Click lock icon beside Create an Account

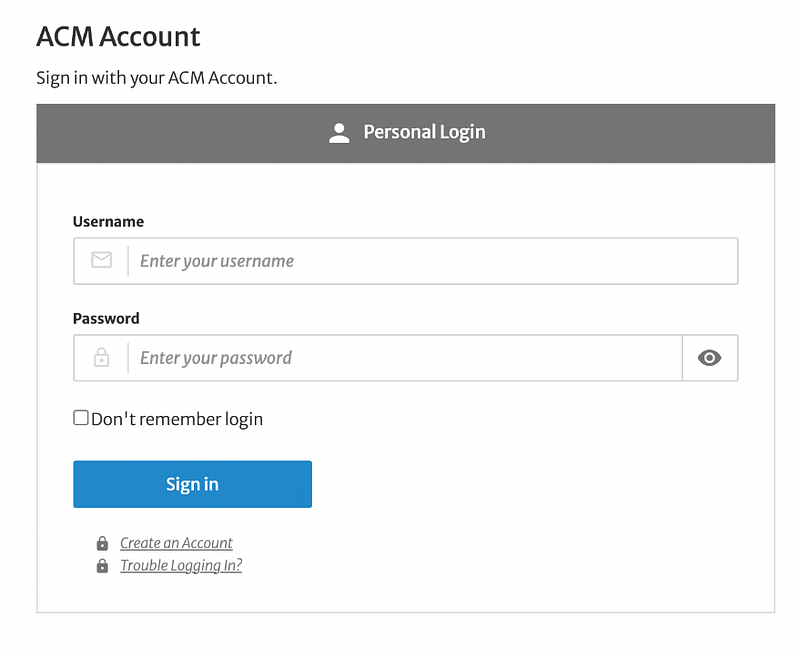pyautogui.click(x=102, y=543)
